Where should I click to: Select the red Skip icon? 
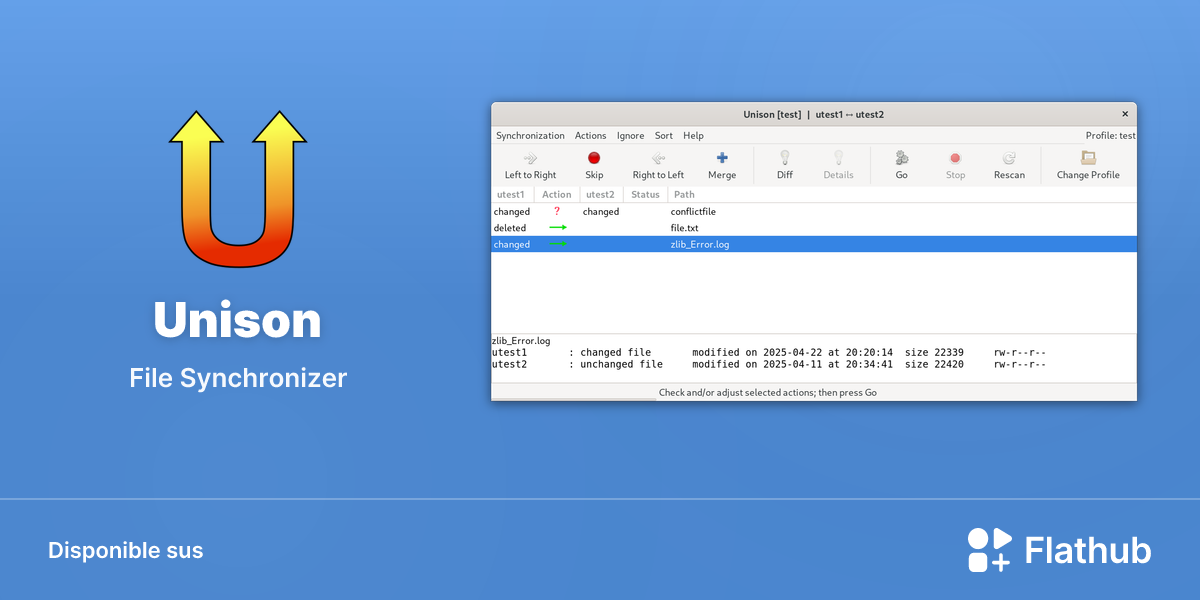pyautogui.click(x=594, y=158)
